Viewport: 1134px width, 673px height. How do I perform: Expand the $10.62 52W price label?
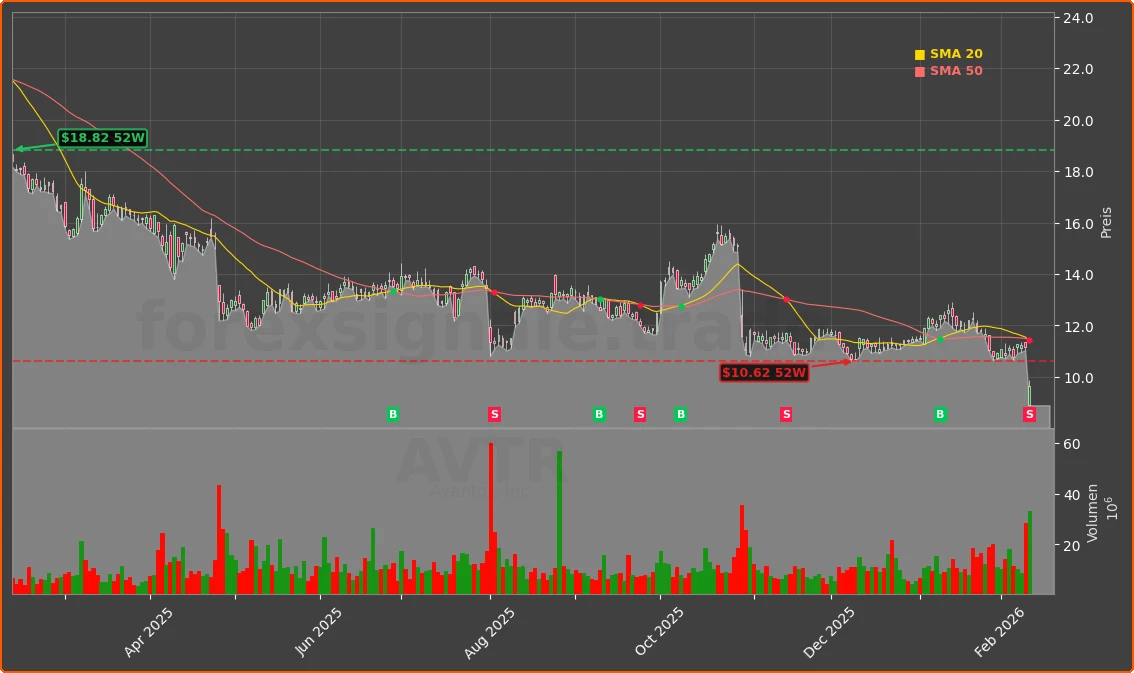pyautogui.click(x=763, y=372)
